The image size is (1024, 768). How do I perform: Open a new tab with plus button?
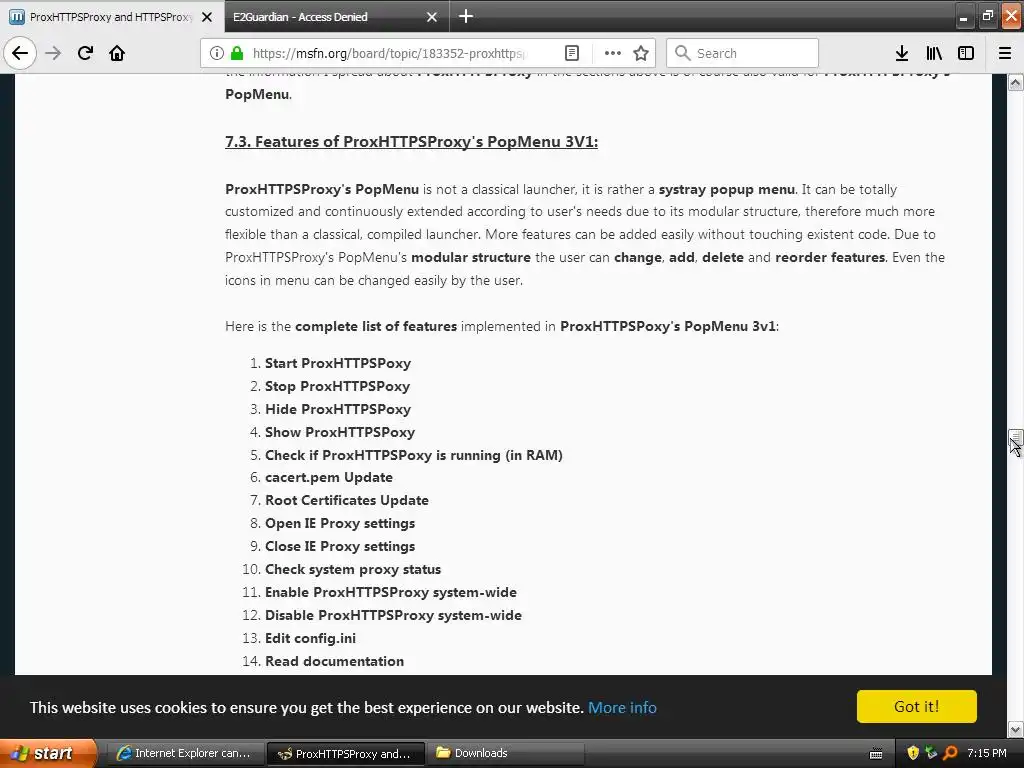(466, 16)
